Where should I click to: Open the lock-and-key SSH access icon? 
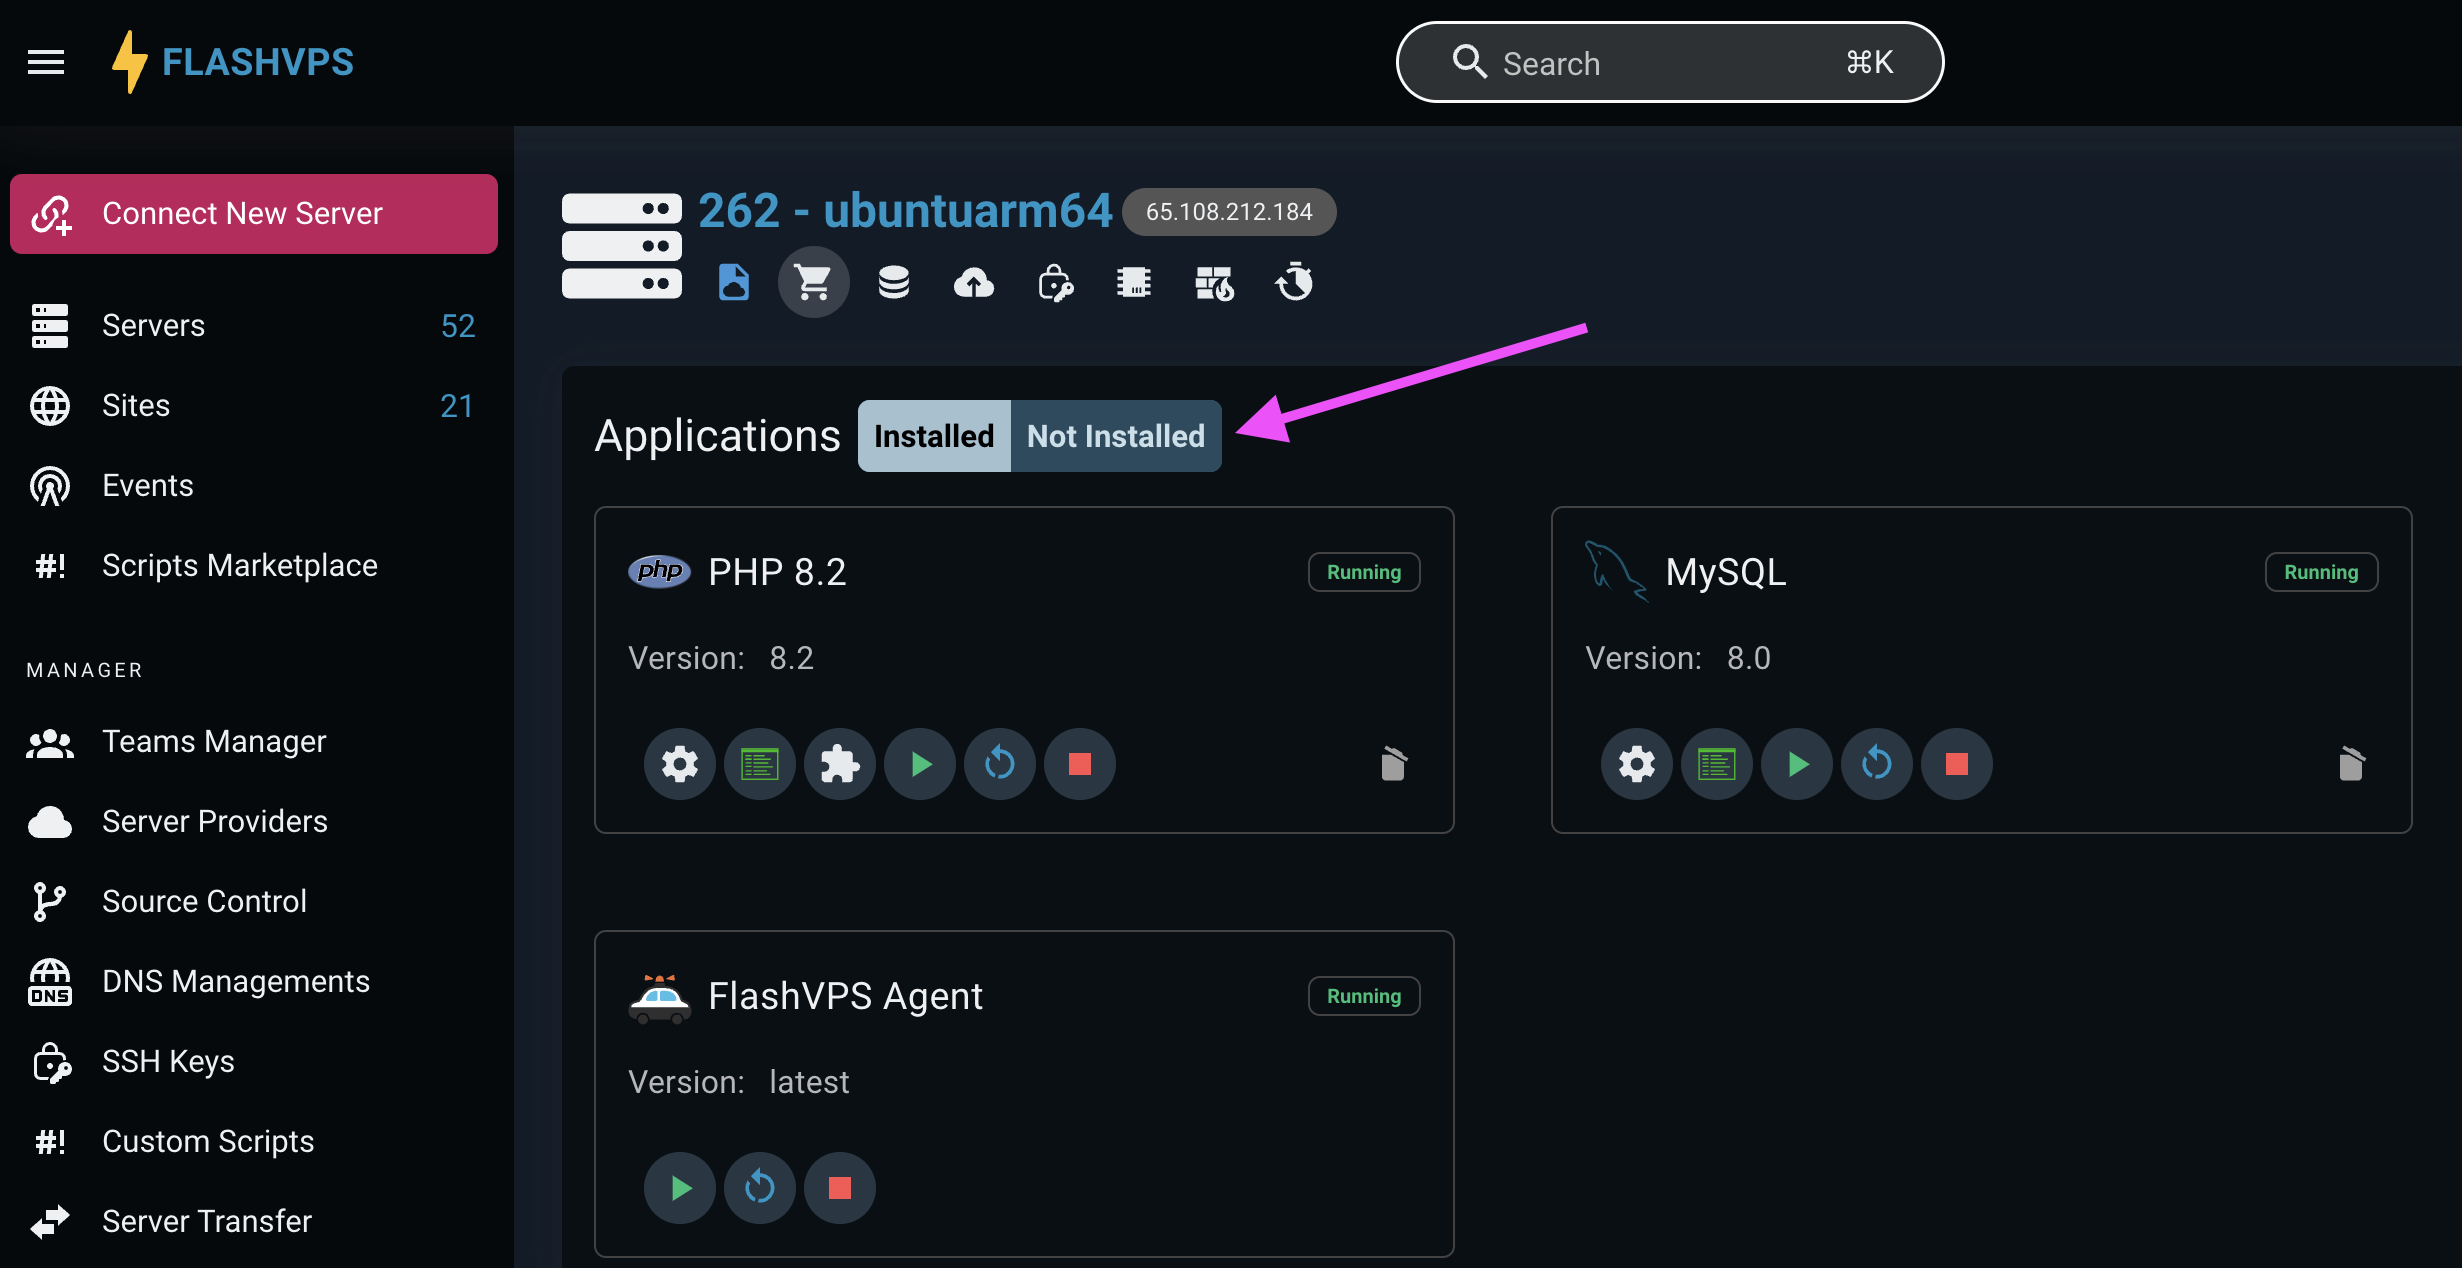1054,282
